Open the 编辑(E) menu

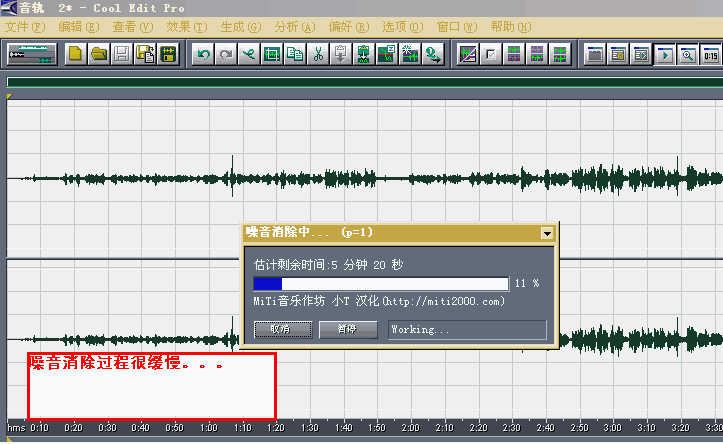pyautogui.click(x=79, y=27)
